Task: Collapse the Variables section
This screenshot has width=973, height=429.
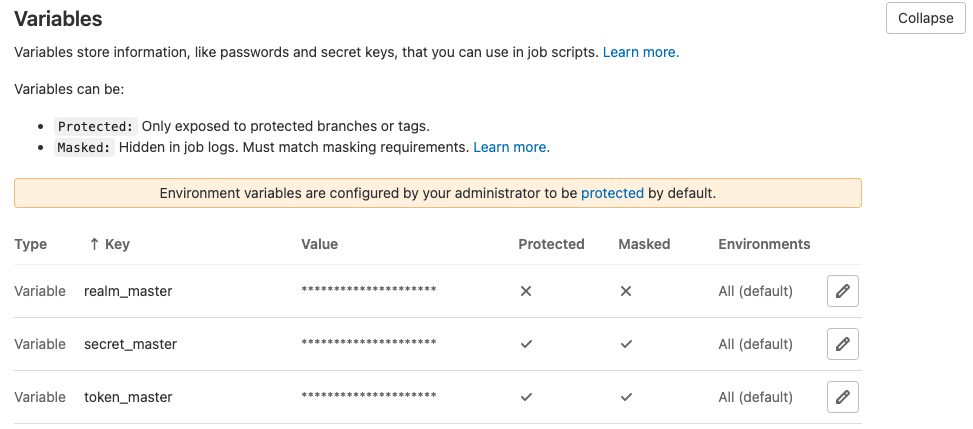Action: click(x=925, y=18)
